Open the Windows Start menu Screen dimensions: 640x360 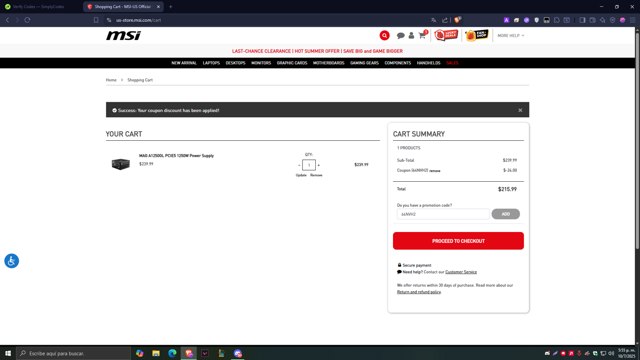click(x=8, y=353)
